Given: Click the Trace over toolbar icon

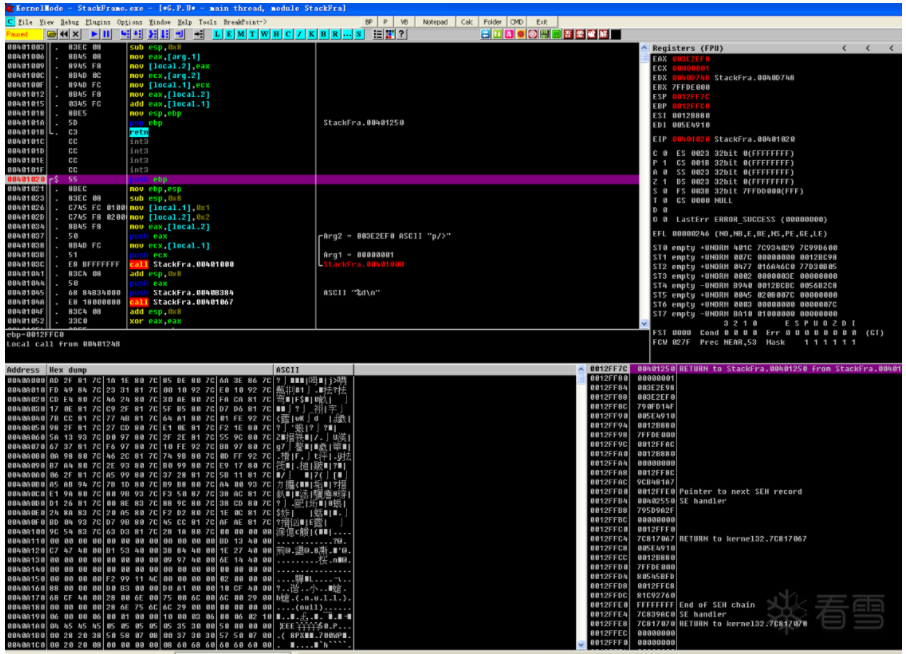Looking at the screenshot, I should click(x=165, y=35).
